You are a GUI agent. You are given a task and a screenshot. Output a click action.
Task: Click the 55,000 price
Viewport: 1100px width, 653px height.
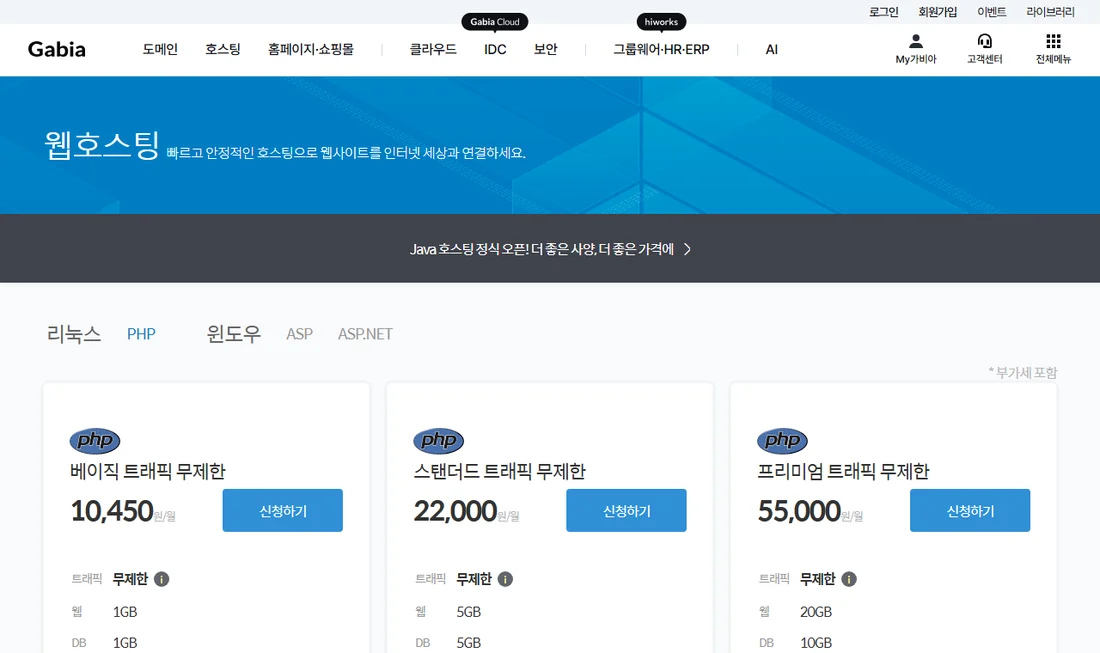click(799, 511)
